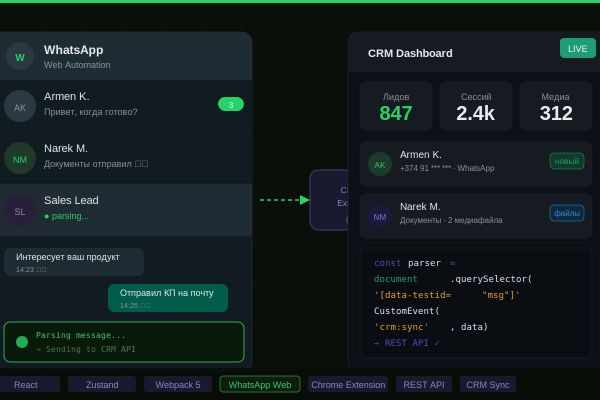Click the WhatsApp header title
600x400 pixels.
(73, 50)
